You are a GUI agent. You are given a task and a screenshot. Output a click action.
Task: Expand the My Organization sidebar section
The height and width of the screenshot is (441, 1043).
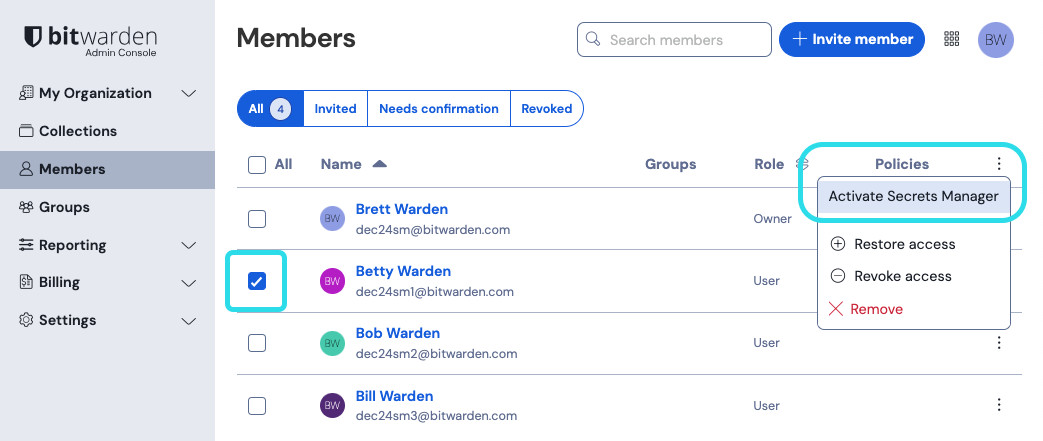coord(188,93)
